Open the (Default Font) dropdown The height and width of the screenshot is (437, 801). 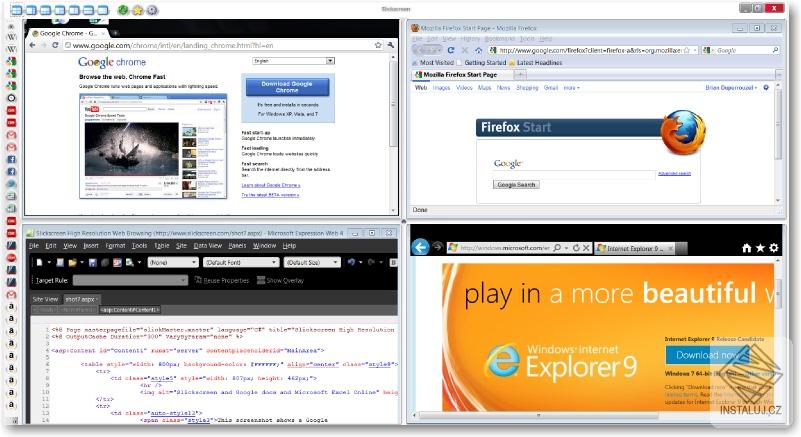tap(241, 262)
